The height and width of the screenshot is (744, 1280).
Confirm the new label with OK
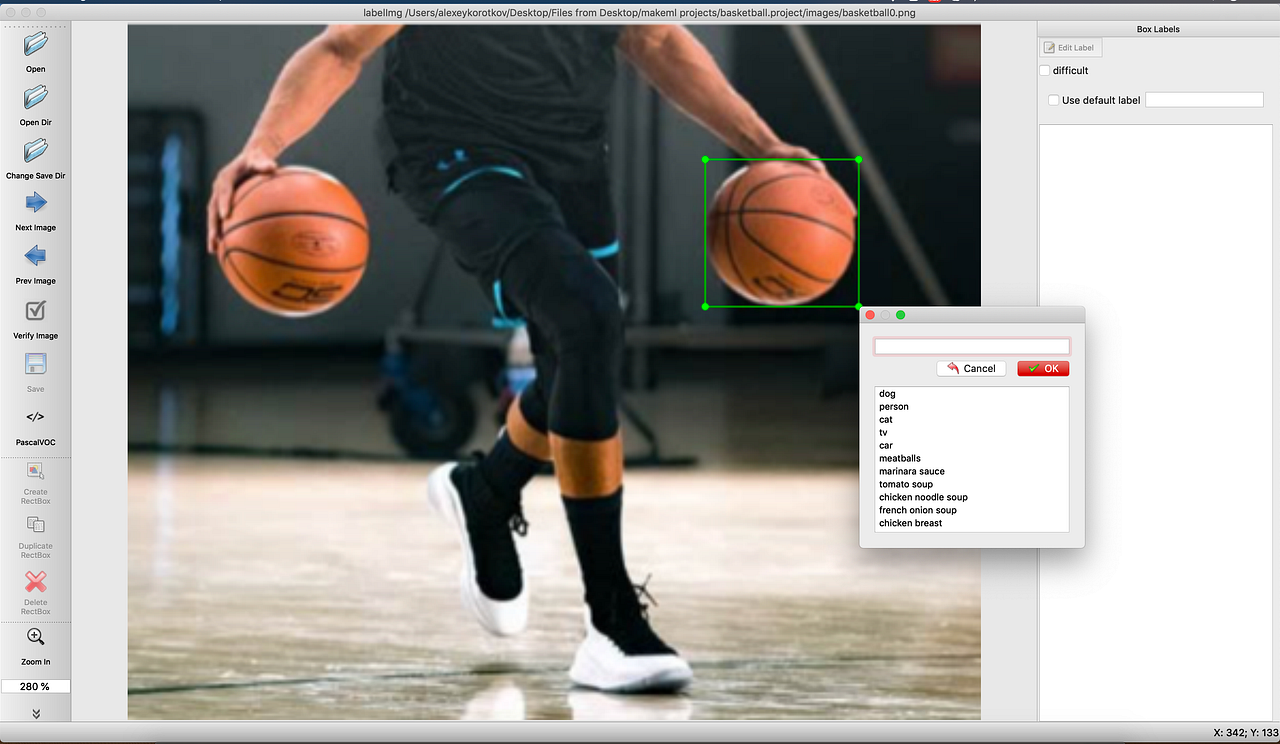pos(1042,368)
